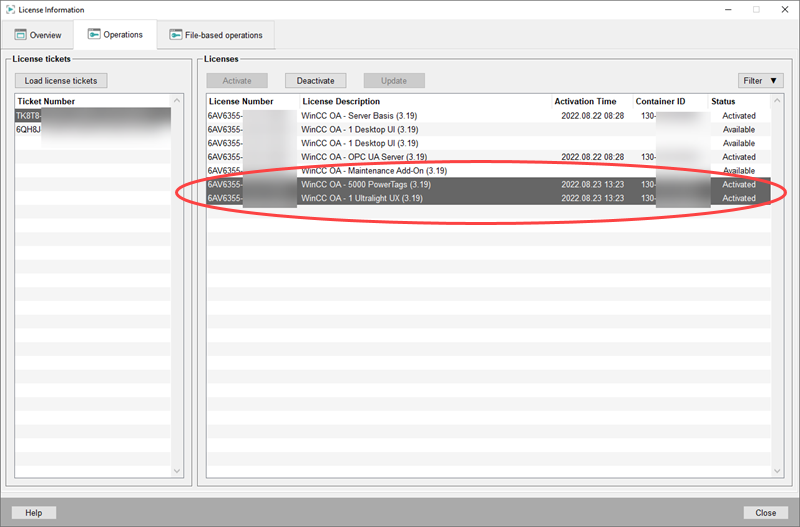The image size is (800, 527).
Task: Select ticket starting with 6QH8J
Action: (93, 130)
